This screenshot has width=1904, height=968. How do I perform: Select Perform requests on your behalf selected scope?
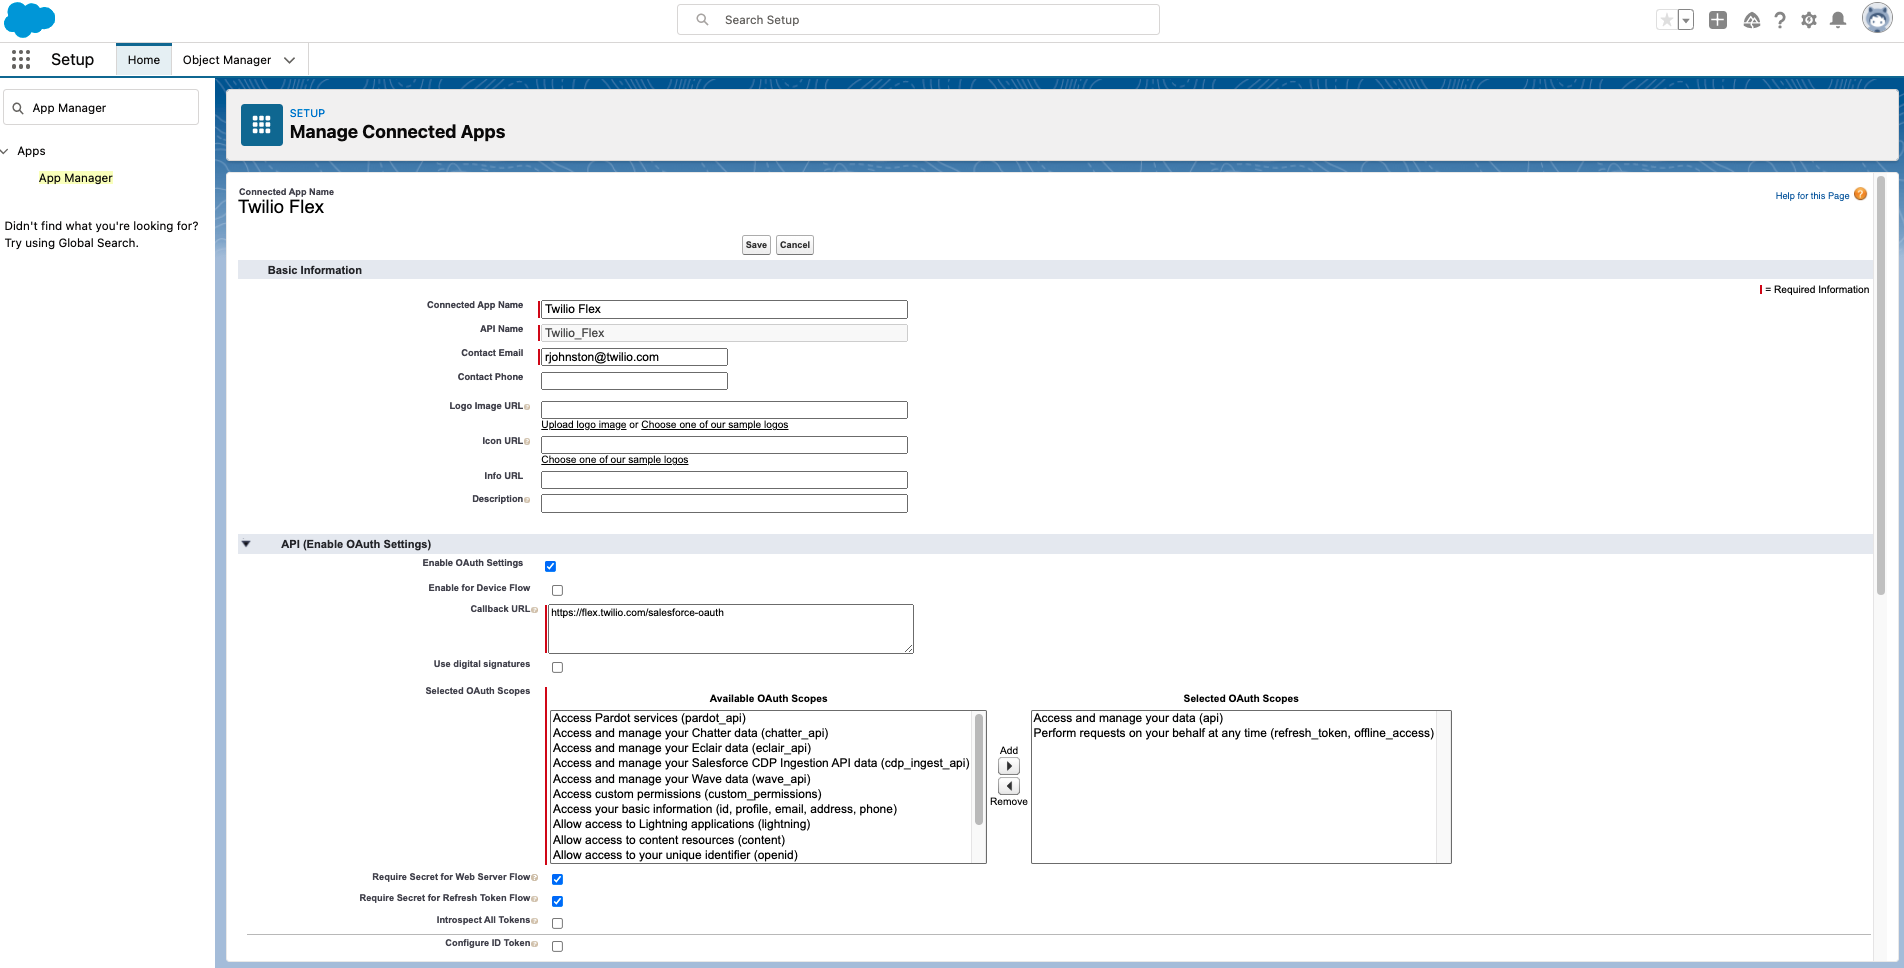point(1234,733)
